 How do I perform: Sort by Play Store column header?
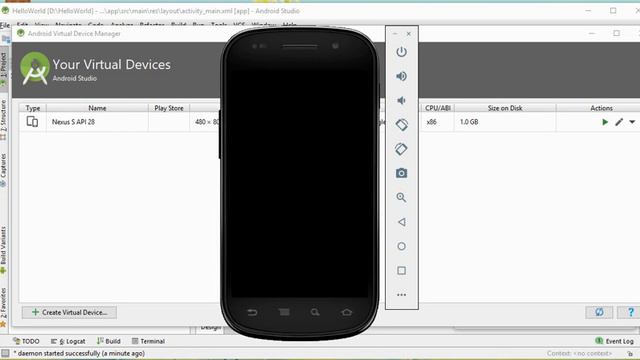coord(169,108)
